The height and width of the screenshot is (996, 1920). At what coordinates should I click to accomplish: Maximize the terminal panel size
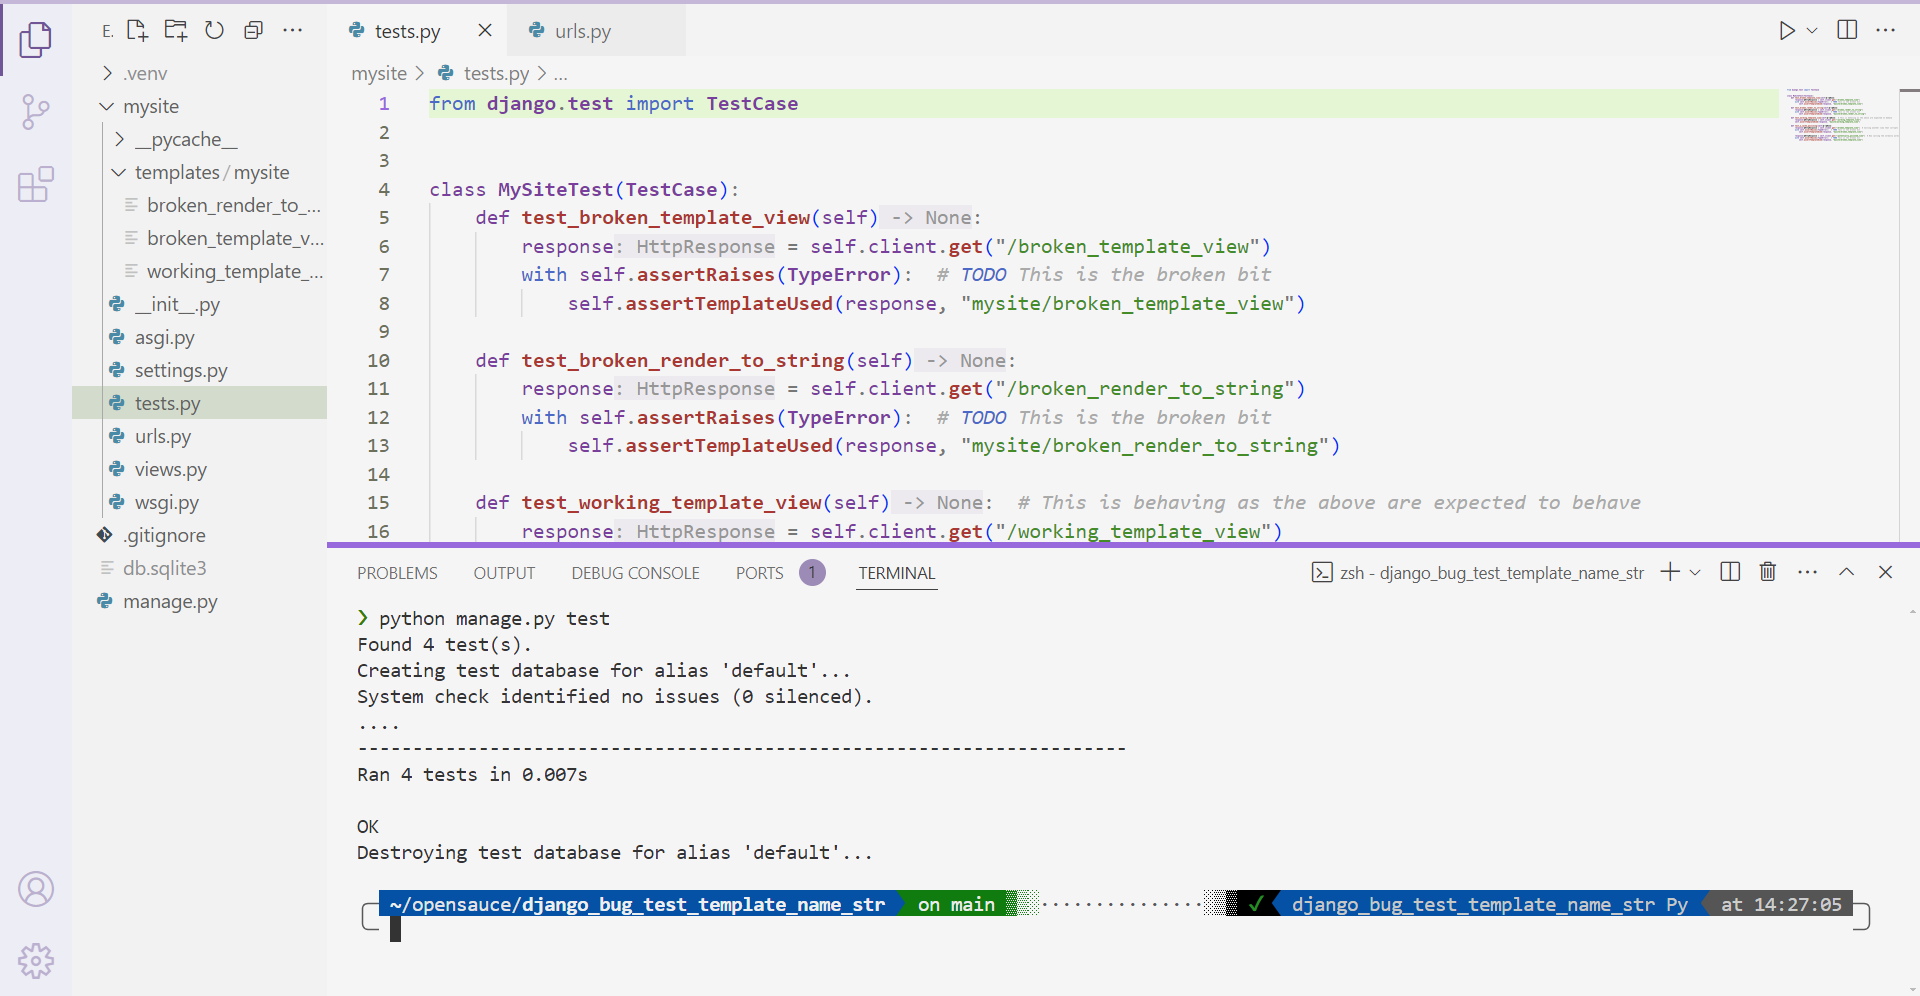click(x=1846, y=572)
